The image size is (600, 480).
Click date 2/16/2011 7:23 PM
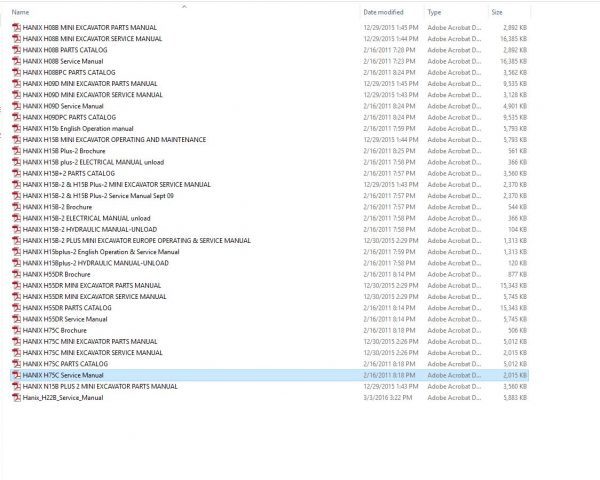point(389,61)
